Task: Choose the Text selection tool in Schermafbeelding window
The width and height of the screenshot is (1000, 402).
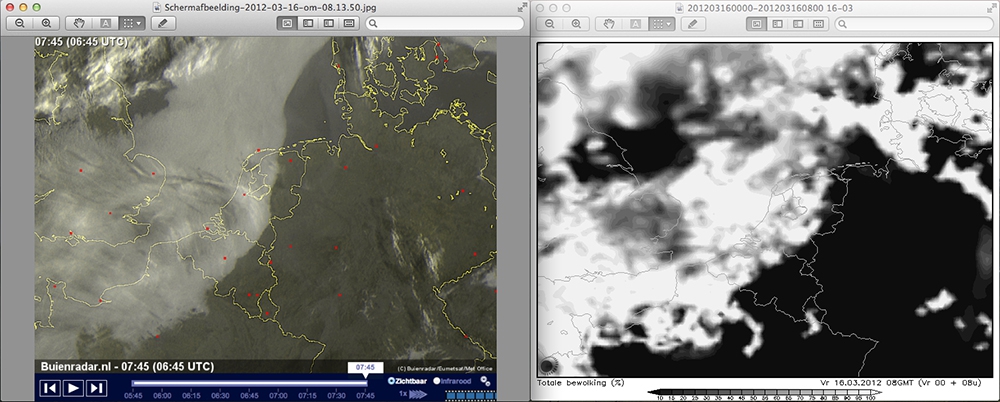Action: [105, 23]
